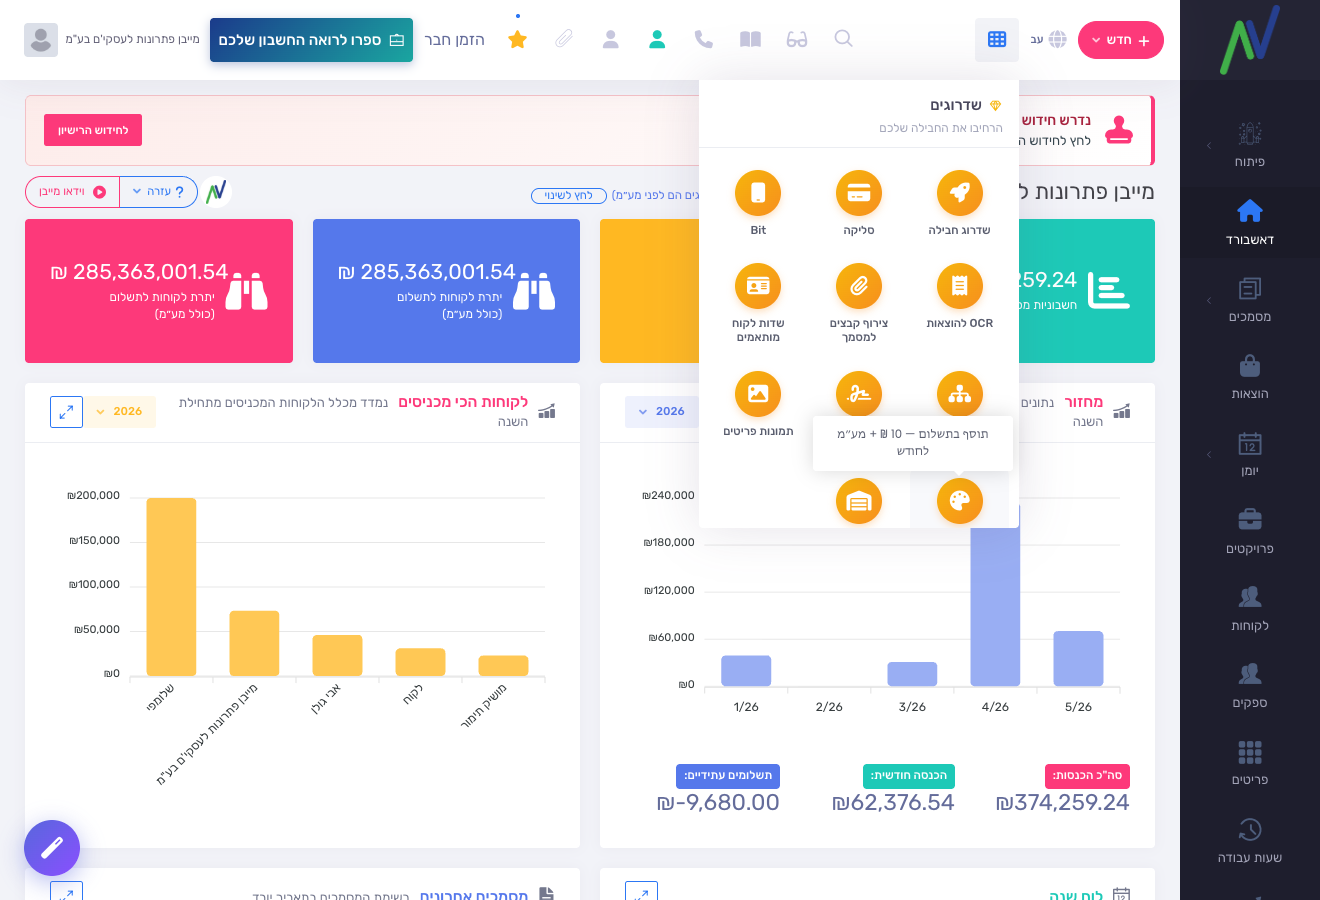Open the עזרה help dropdown
Viewport: 1320px width, 900px height.
[158, 192]
